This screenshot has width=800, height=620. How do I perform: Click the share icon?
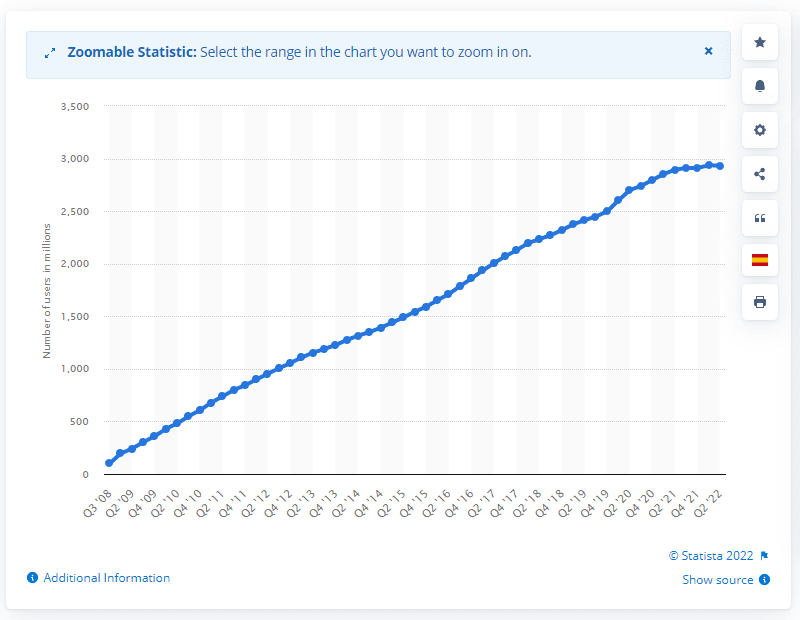(760, 173)
